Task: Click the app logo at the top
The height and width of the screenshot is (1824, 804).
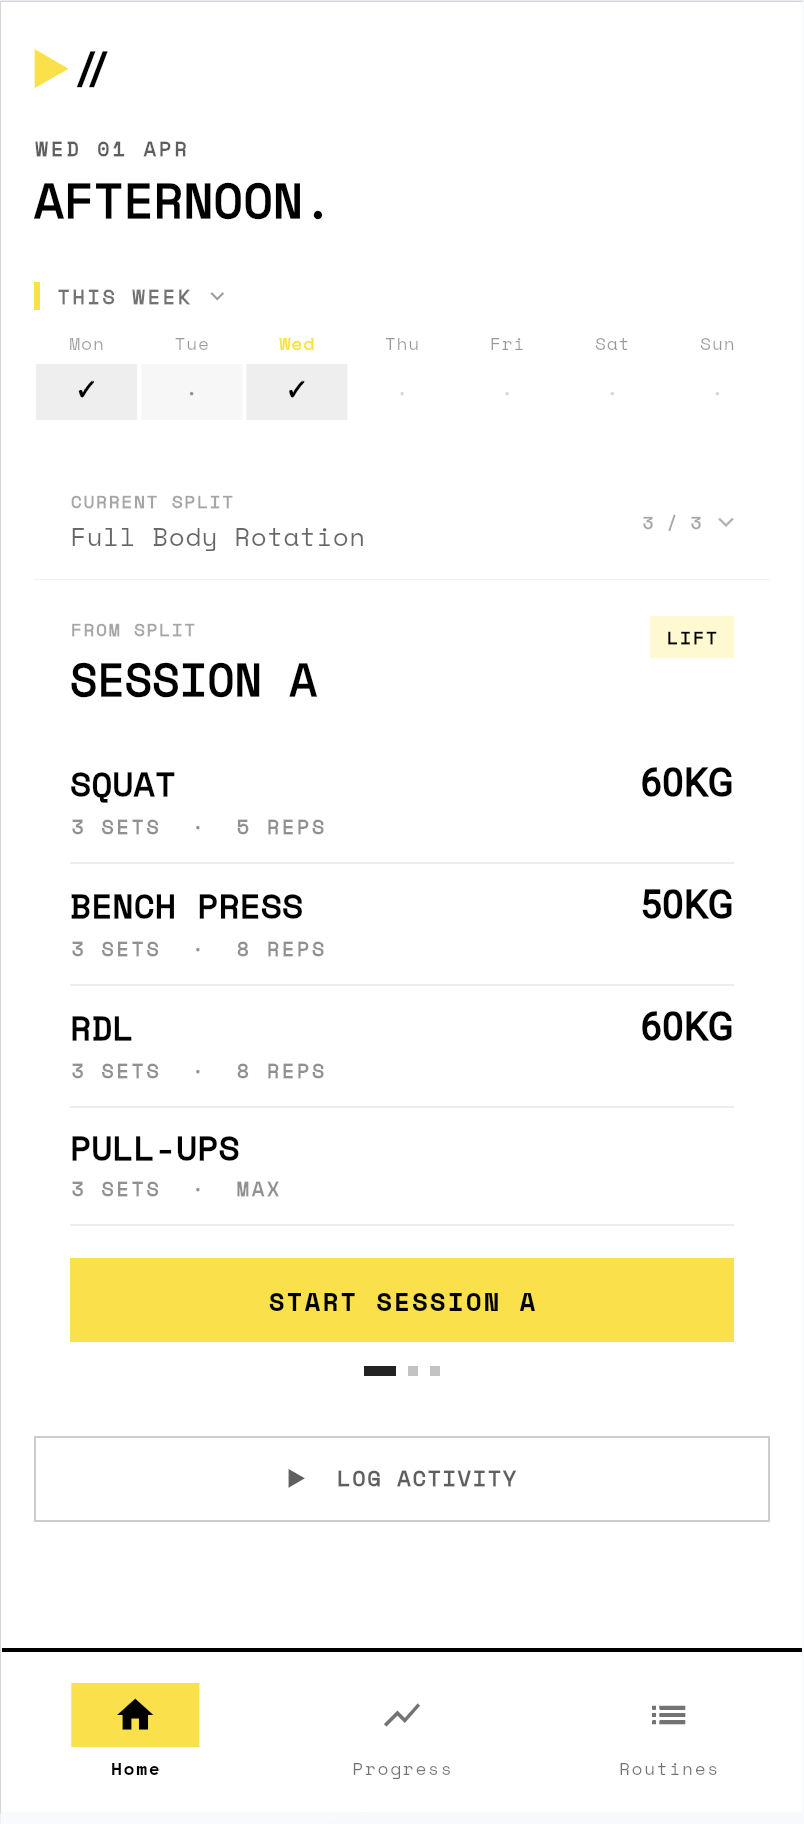Action: [68, 68]
